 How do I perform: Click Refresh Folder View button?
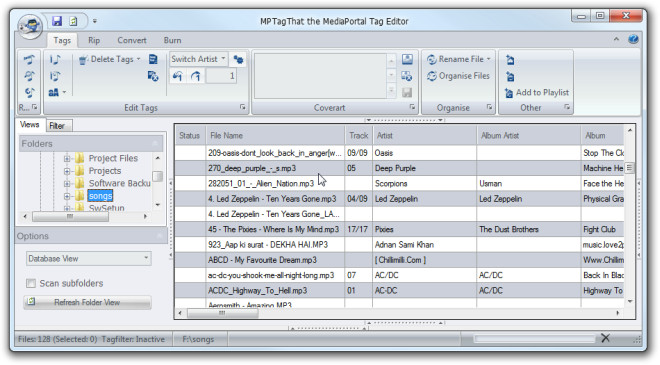coord(88,302)
